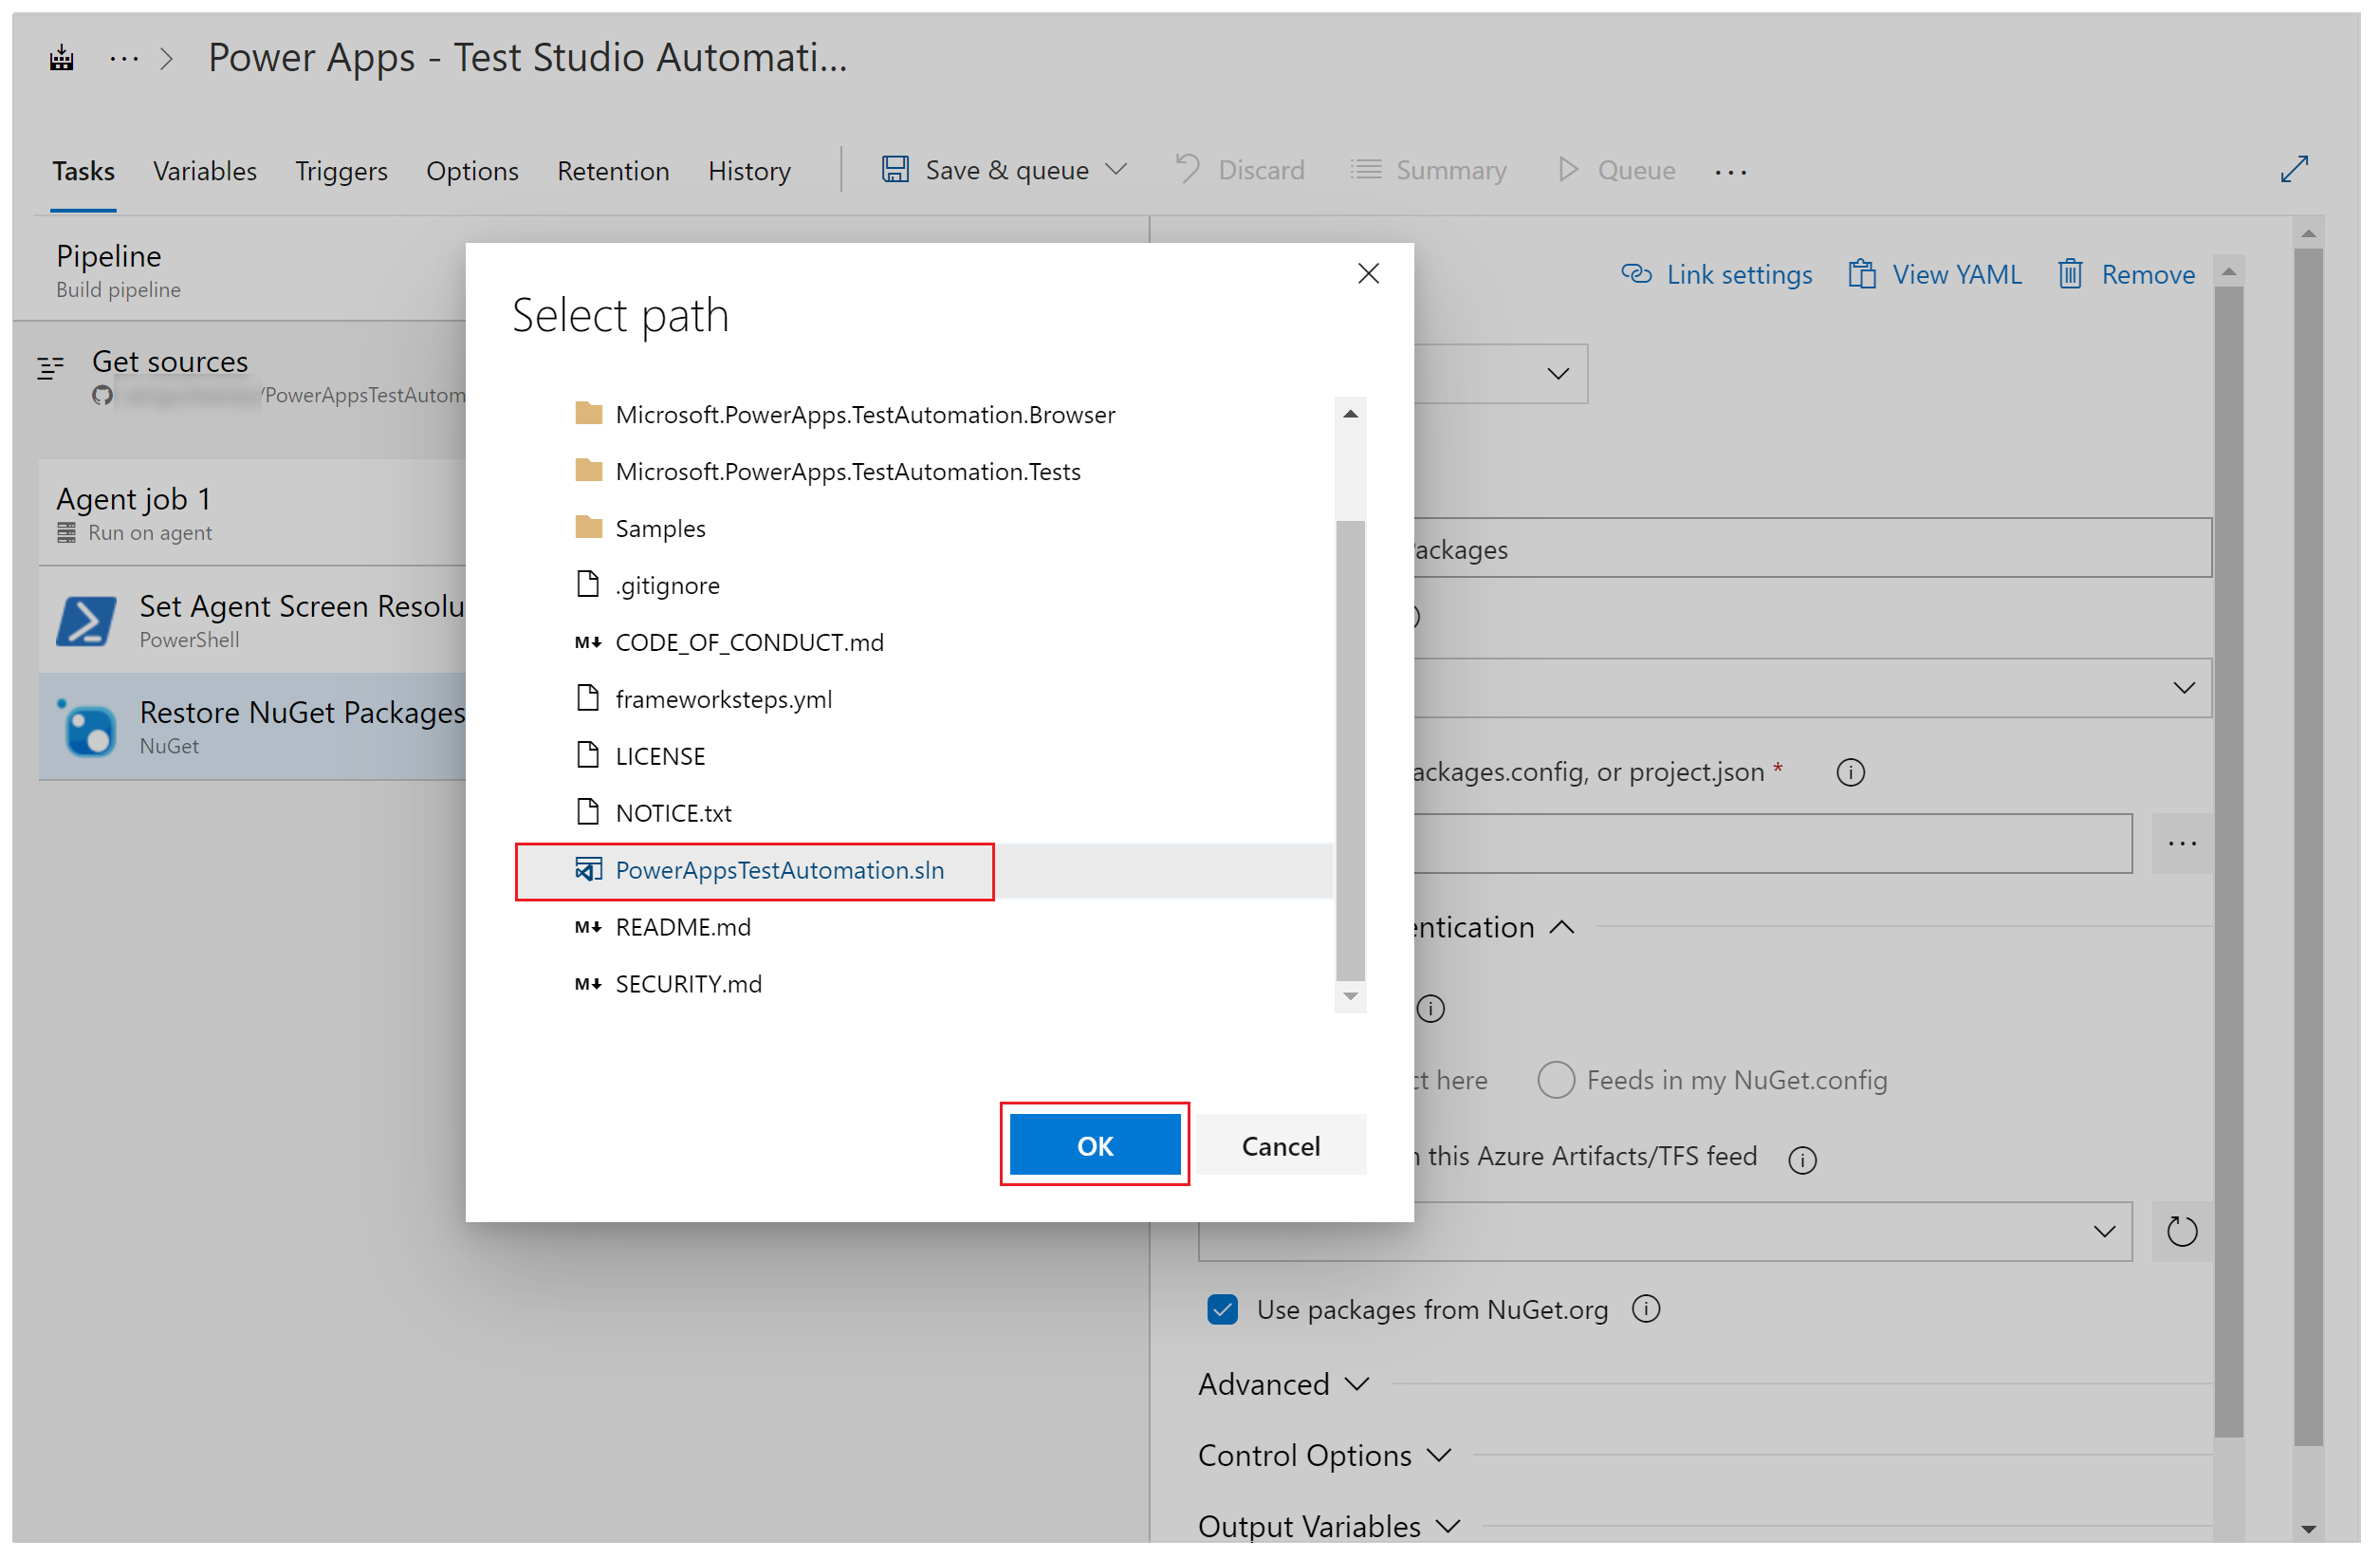Select the README.md tree item

click(685, 926)
